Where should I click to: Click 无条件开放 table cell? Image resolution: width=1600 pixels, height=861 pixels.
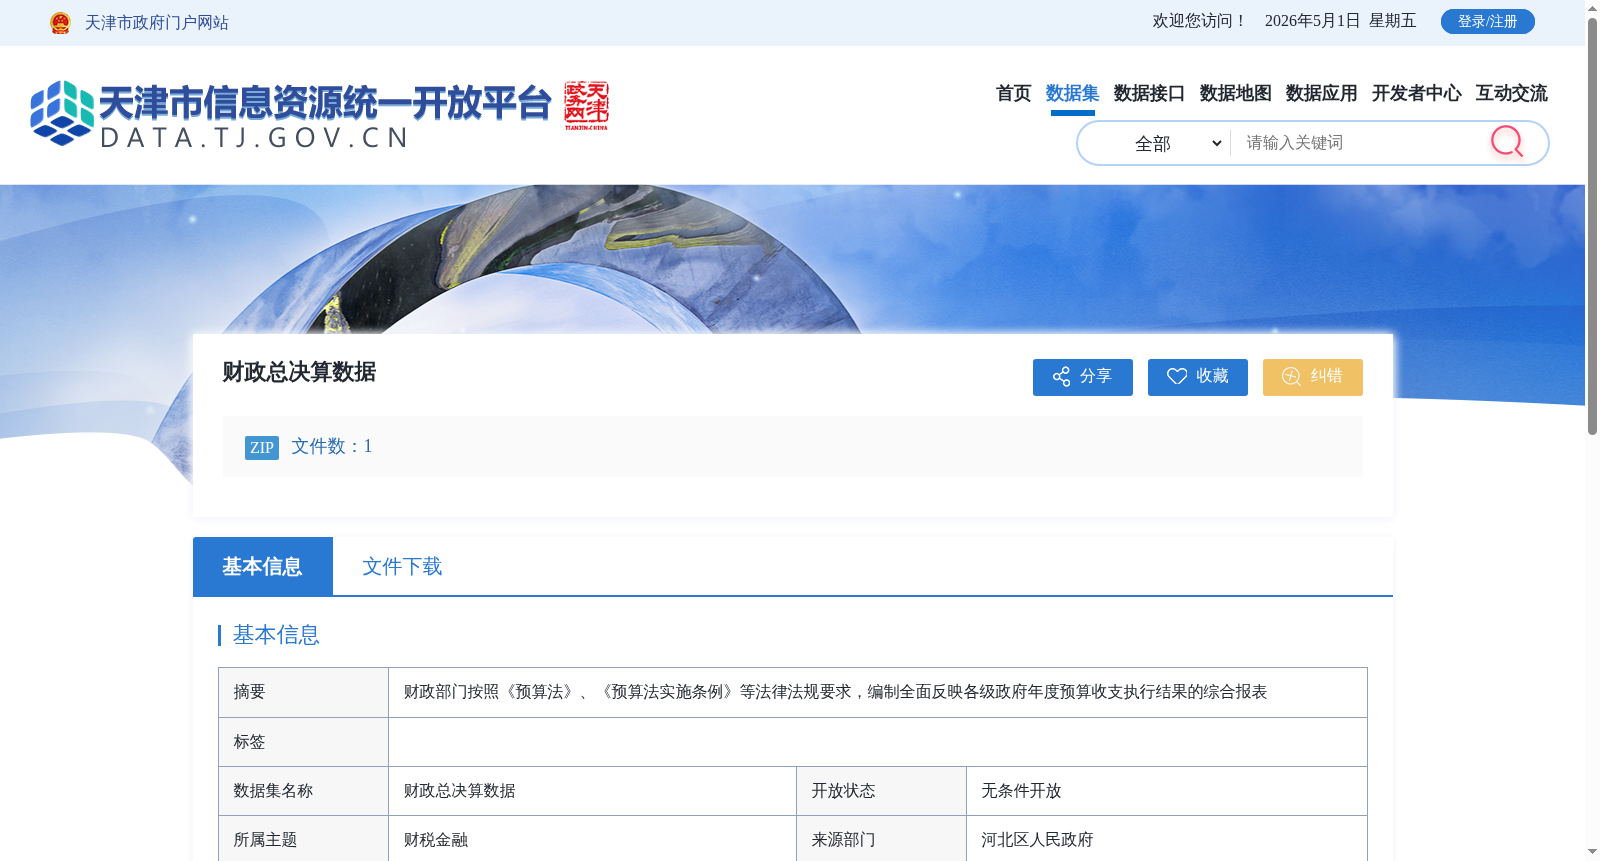click(1166, 791)
